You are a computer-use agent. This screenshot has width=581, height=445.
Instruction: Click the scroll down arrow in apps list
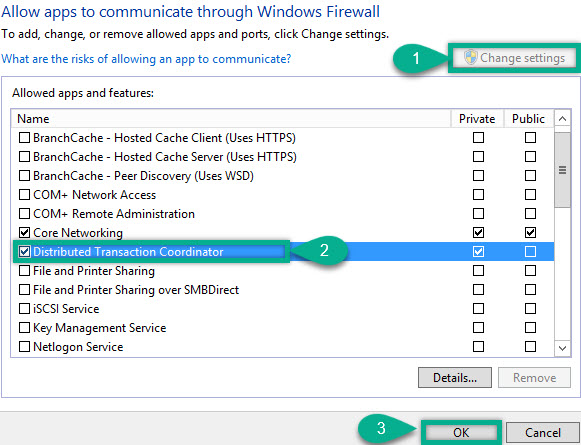click(x=562, y=348)
